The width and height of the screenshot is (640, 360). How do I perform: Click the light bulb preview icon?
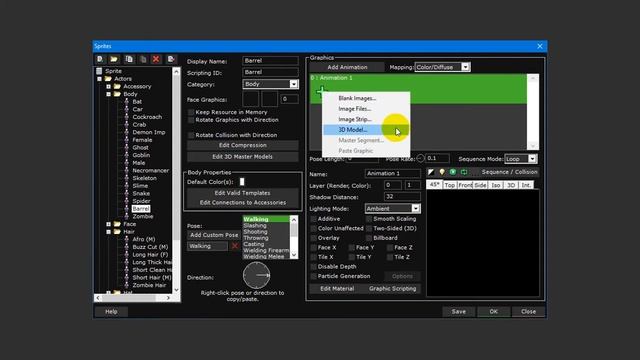point(442,172)
